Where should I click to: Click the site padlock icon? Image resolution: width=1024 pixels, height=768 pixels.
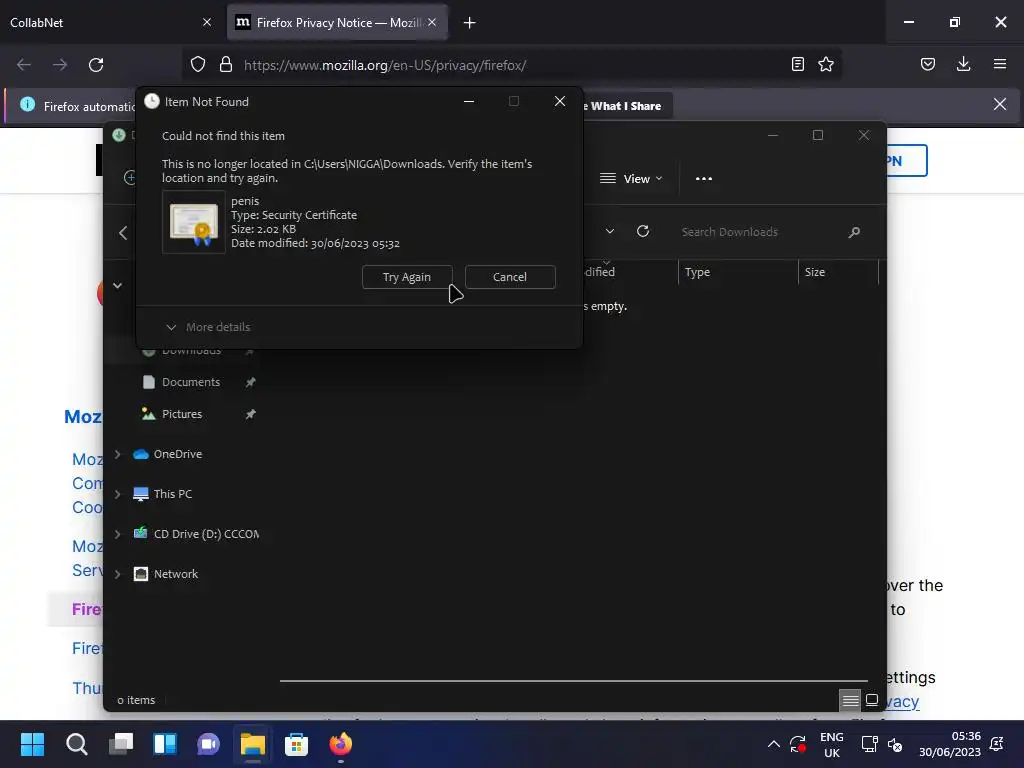(x=226, y=65)
